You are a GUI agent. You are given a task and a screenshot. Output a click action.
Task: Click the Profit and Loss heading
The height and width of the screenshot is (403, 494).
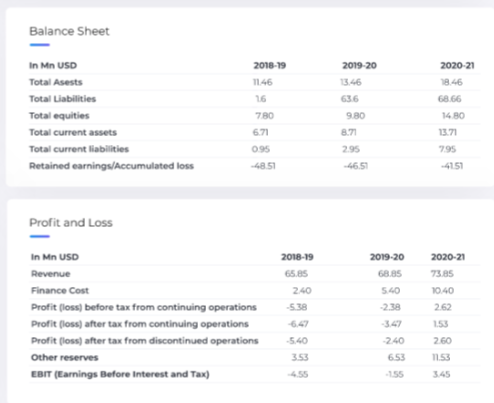click(x=71, y=223)
